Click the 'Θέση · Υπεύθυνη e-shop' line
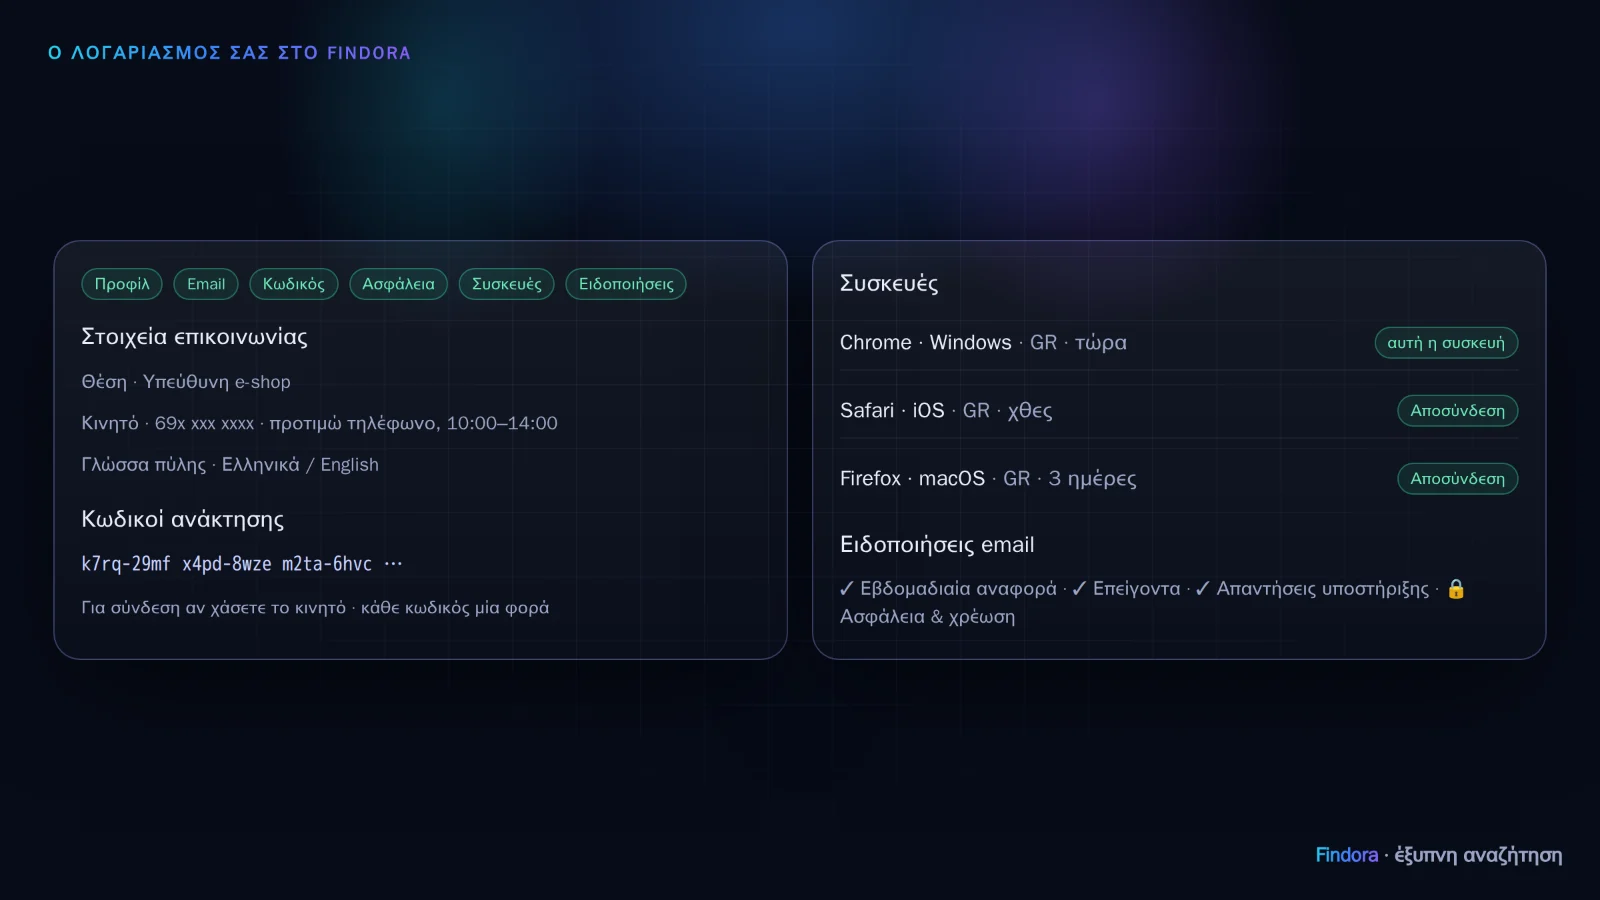Screen dimensions: 1600x900 click(186, 382)
